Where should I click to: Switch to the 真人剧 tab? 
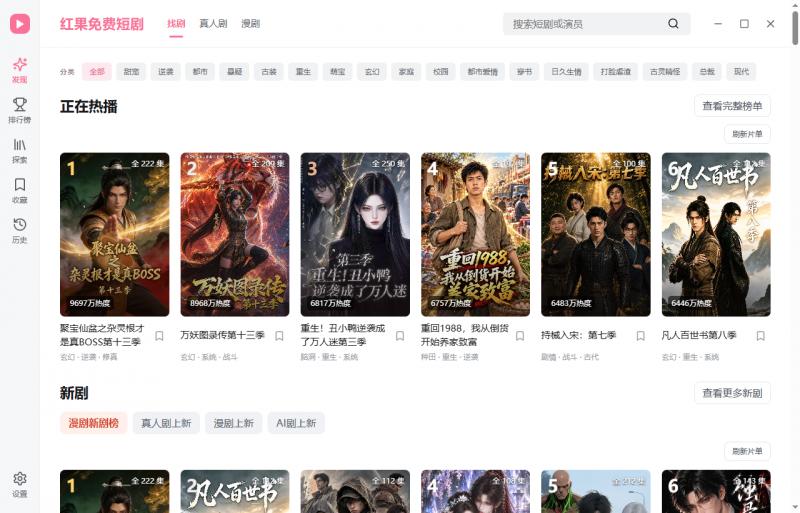tap(213, 23)
